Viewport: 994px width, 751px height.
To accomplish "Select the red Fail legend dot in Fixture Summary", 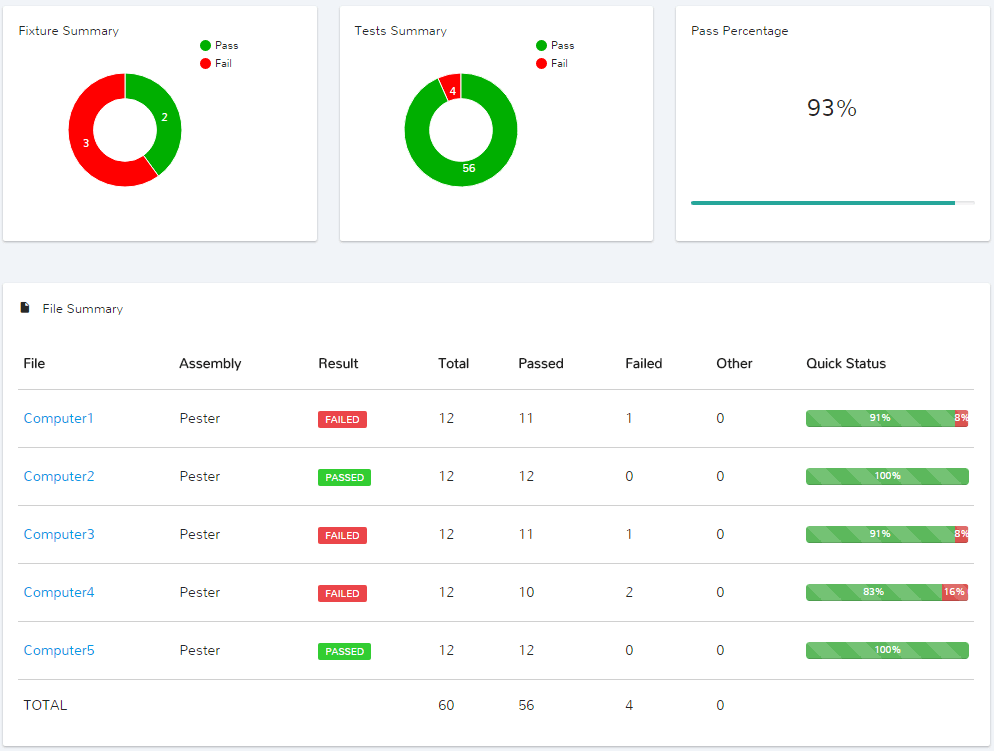I will [207, 63].
